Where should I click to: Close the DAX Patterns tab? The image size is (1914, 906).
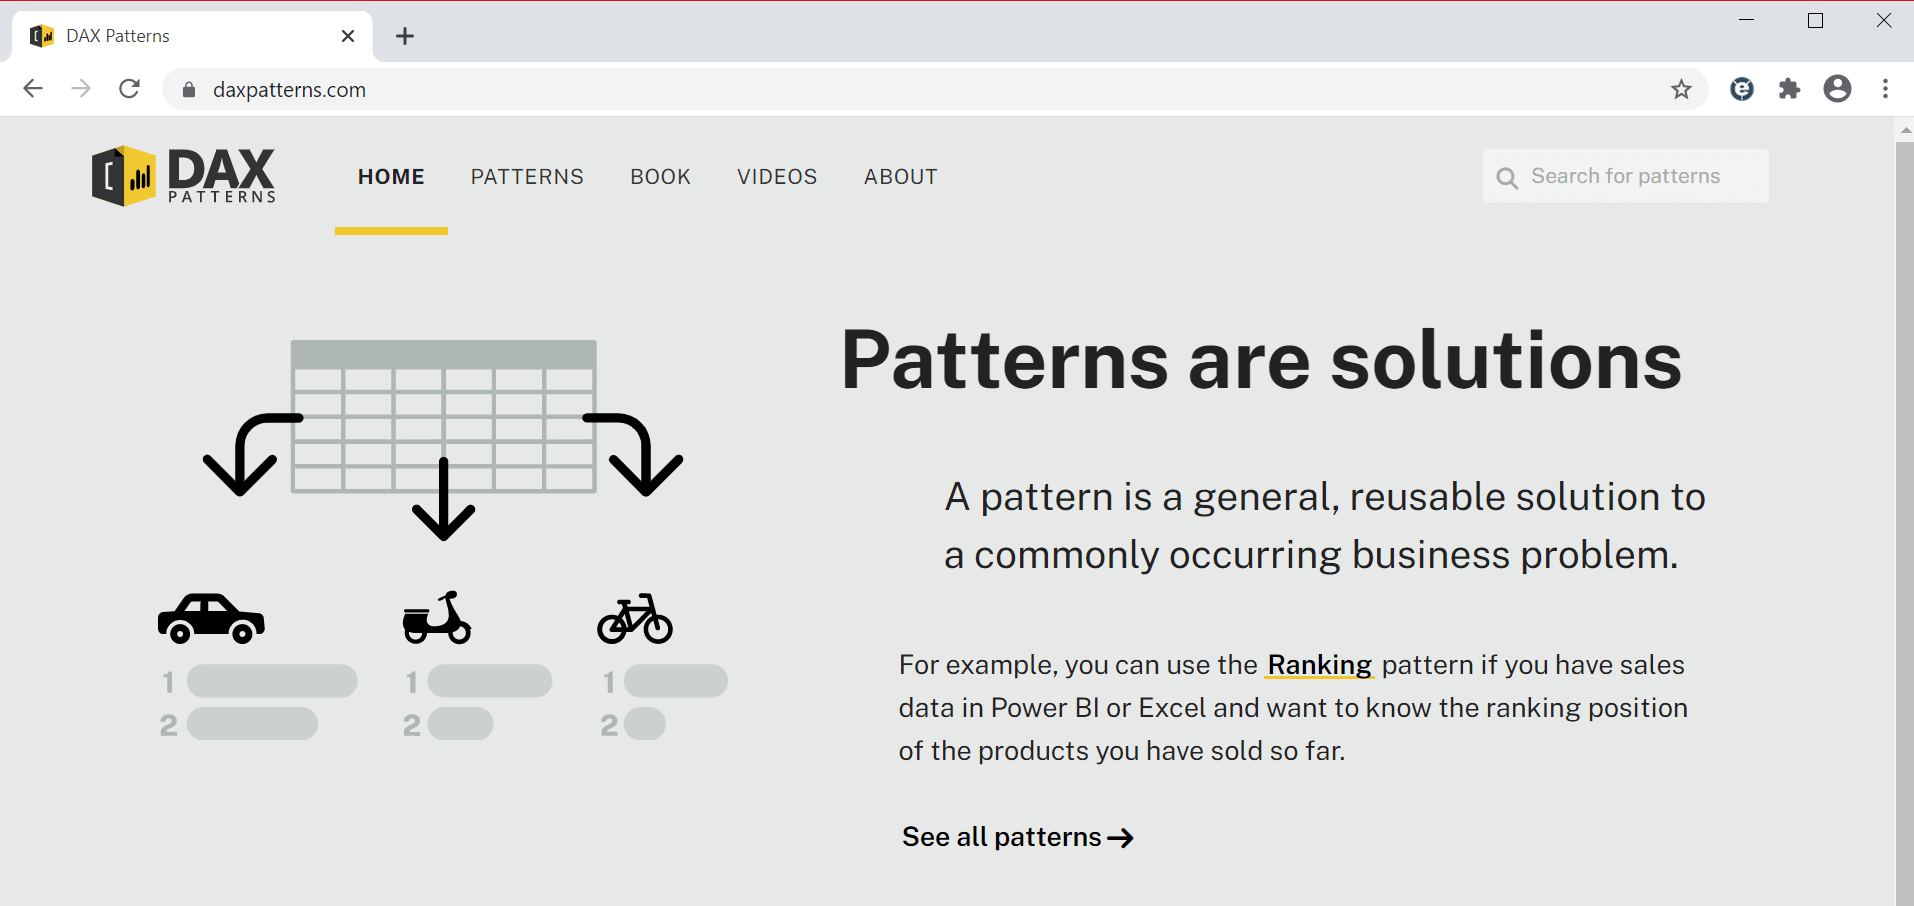348,36
